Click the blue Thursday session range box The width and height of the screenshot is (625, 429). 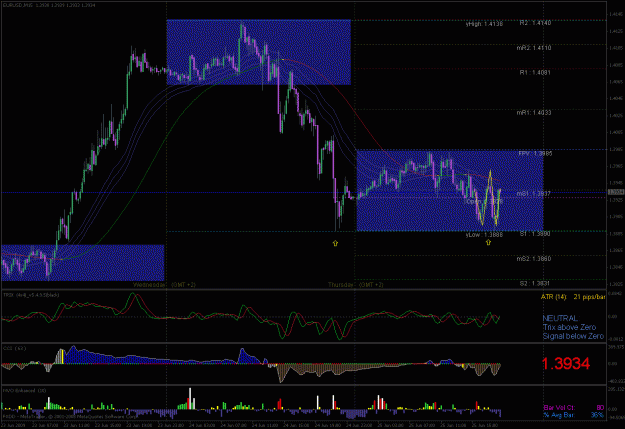click(450, 190)
